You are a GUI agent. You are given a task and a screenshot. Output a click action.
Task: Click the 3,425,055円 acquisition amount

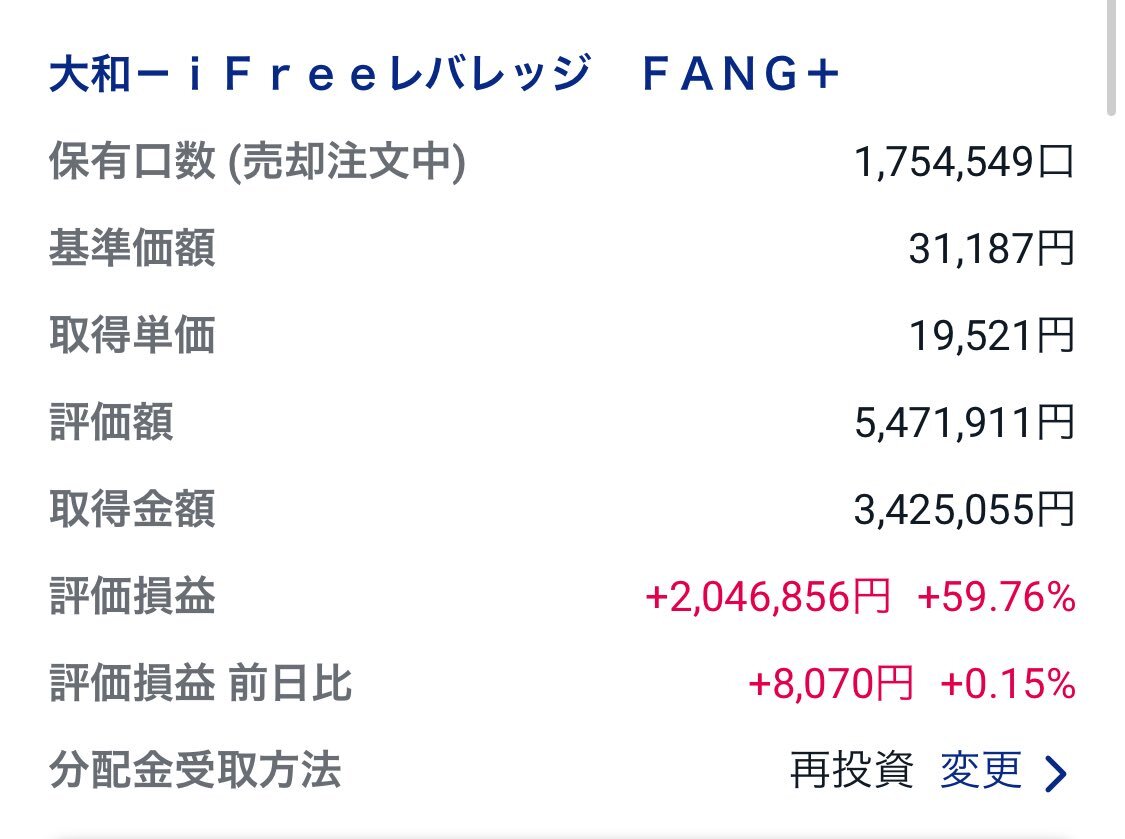(964, 510)
